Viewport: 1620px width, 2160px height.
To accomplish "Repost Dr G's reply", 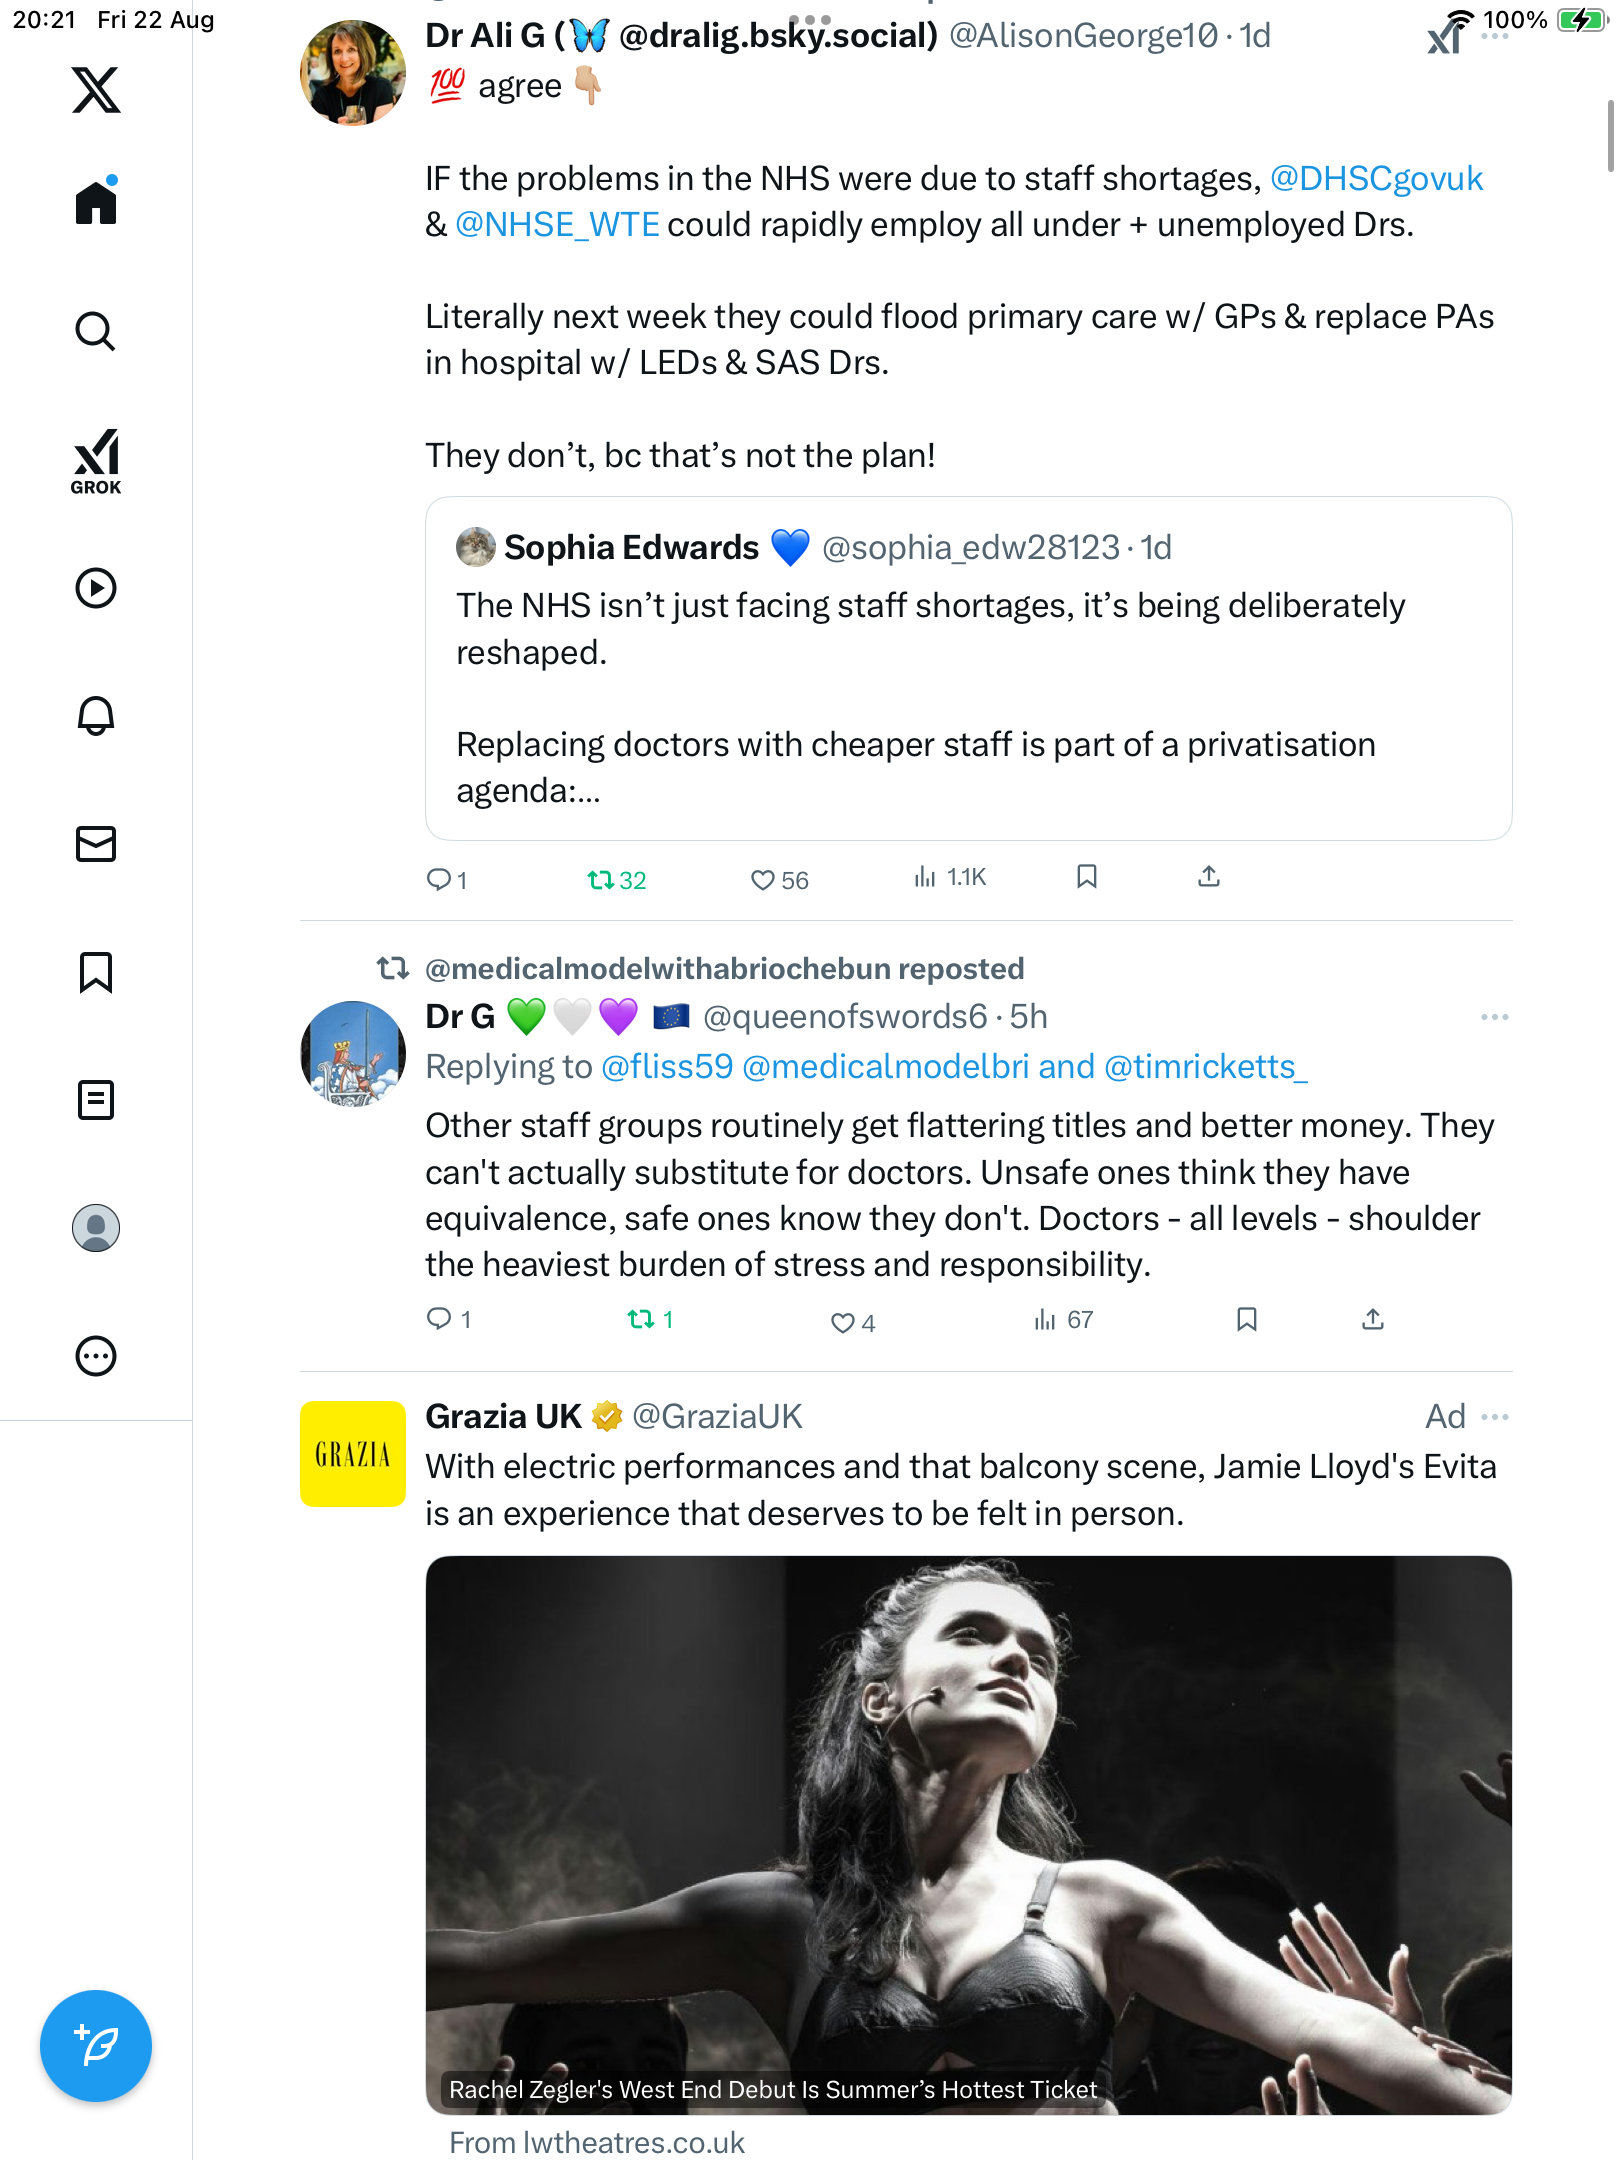I will [x=641, y=1320].
